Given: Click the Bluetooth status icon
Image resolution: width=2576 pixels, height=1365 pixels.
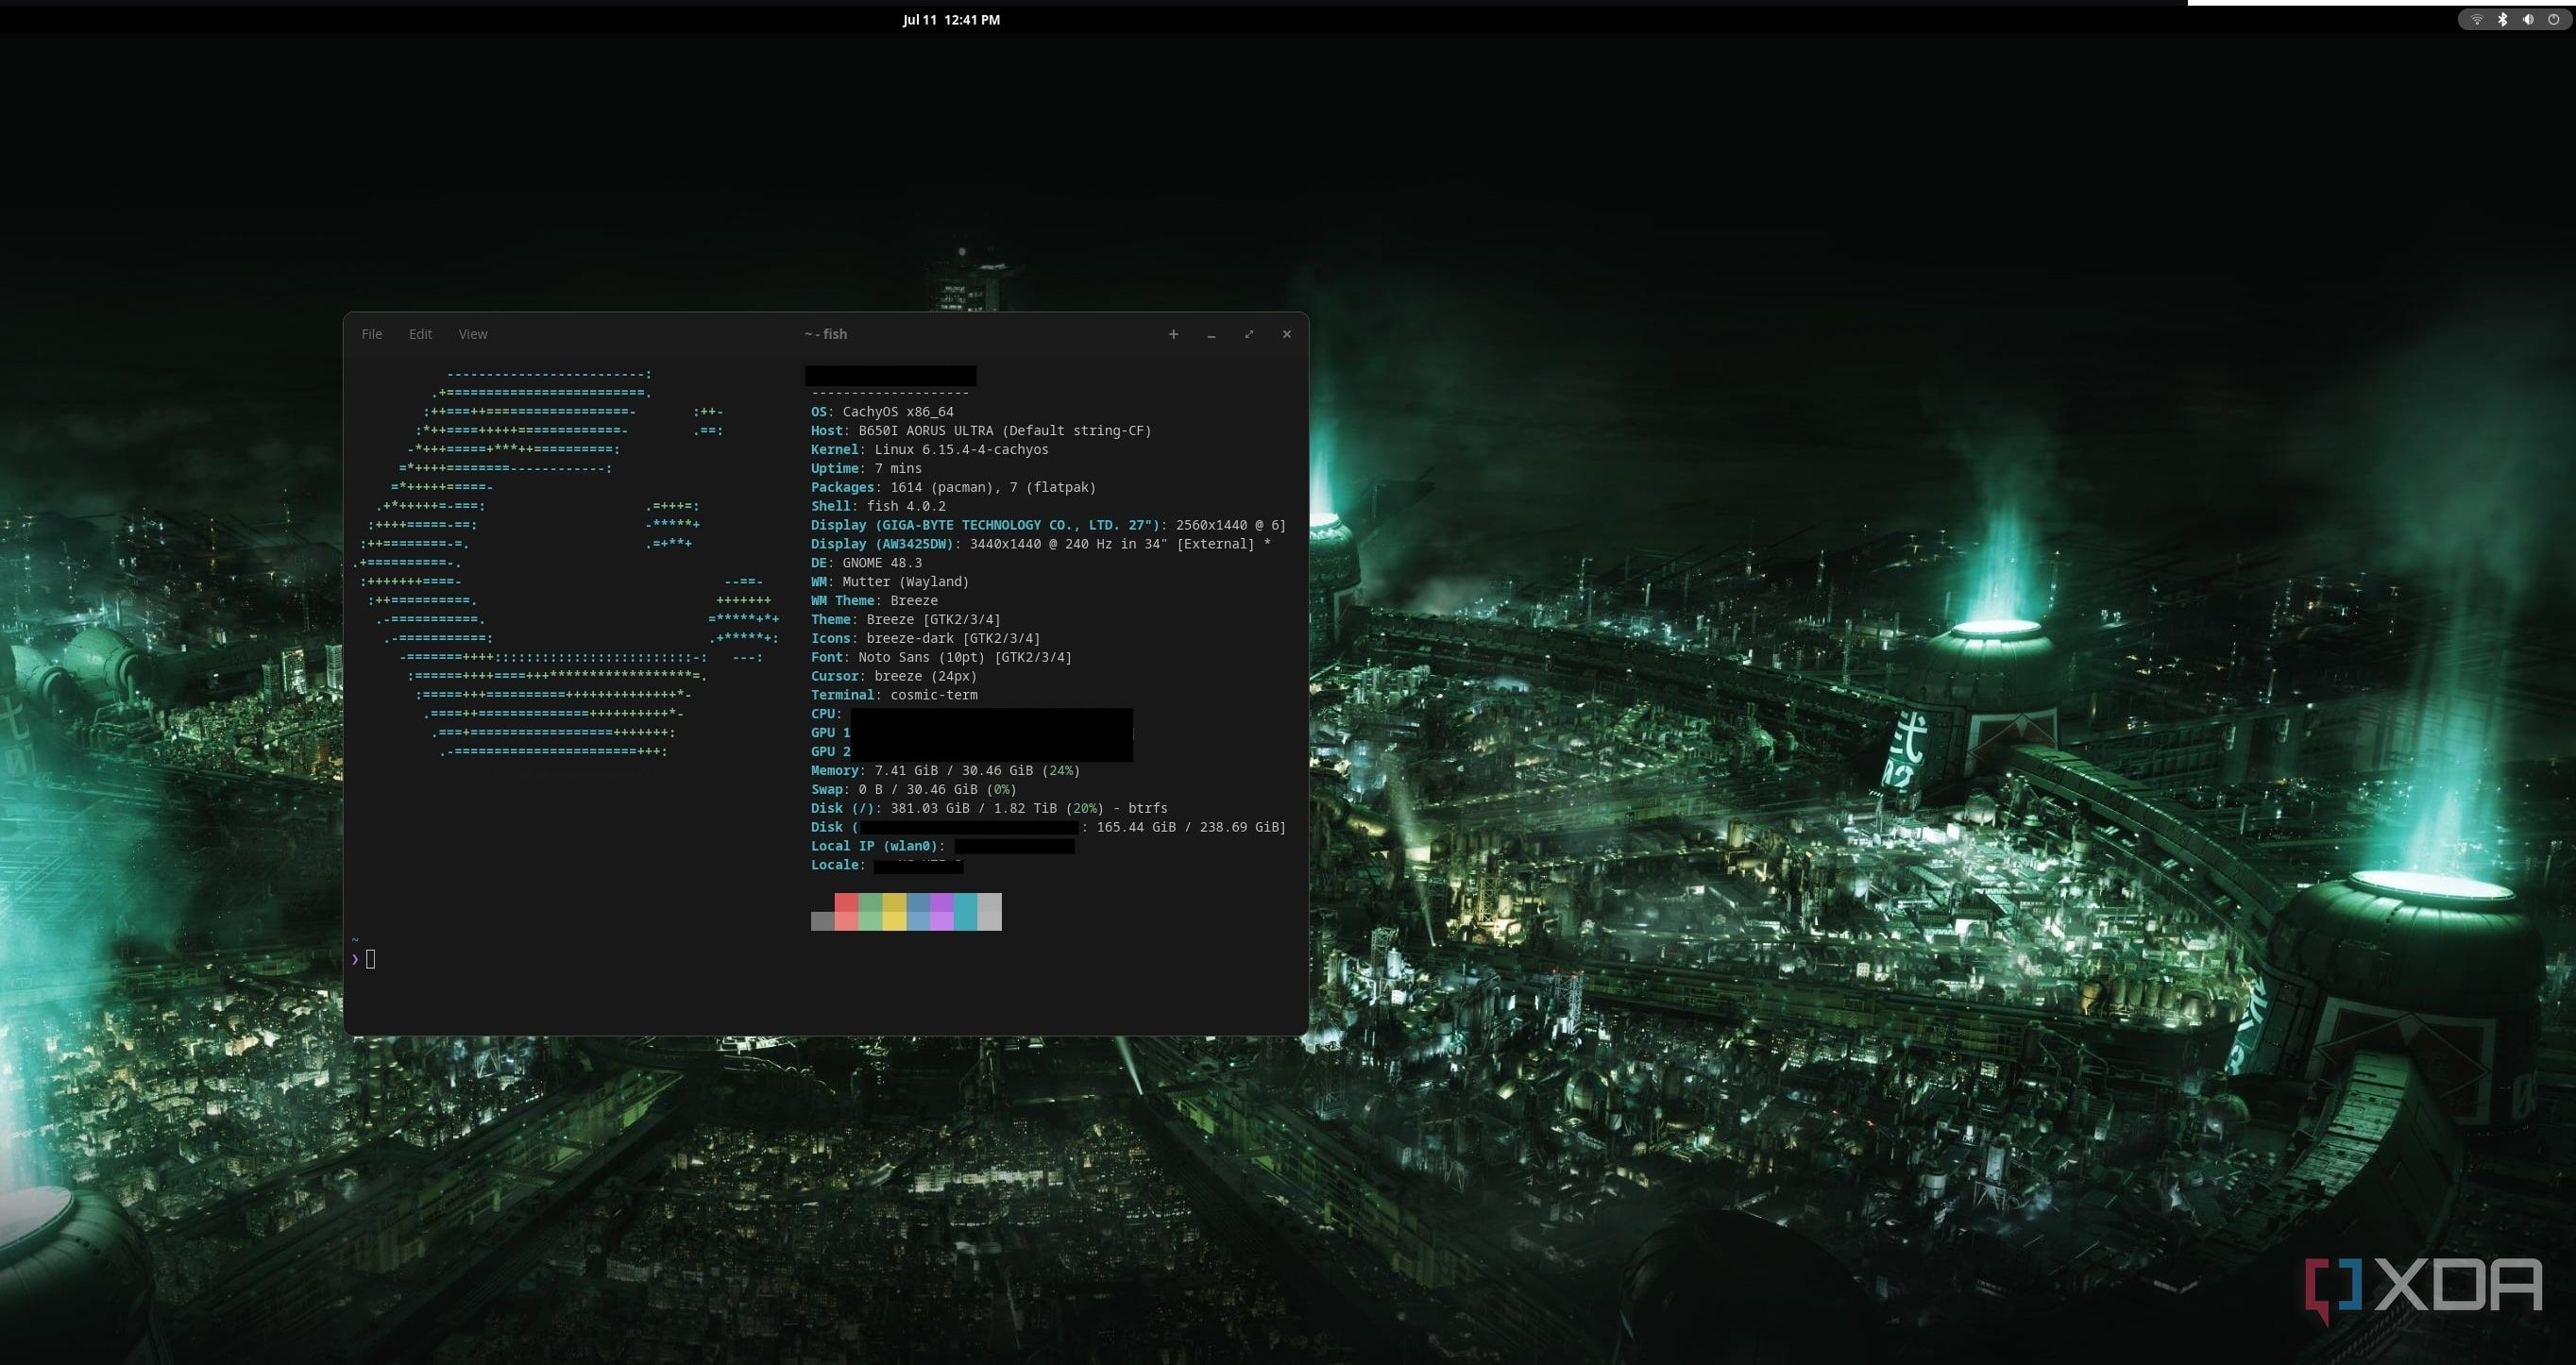Looking at the screenshot, I should pos(2502,19).
